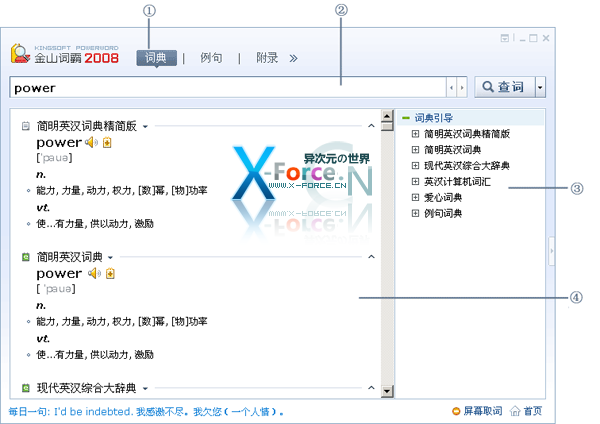The width and height of the screenshot is (600, 424).
Task: Go back in lookup history
Action: [452, 88]
